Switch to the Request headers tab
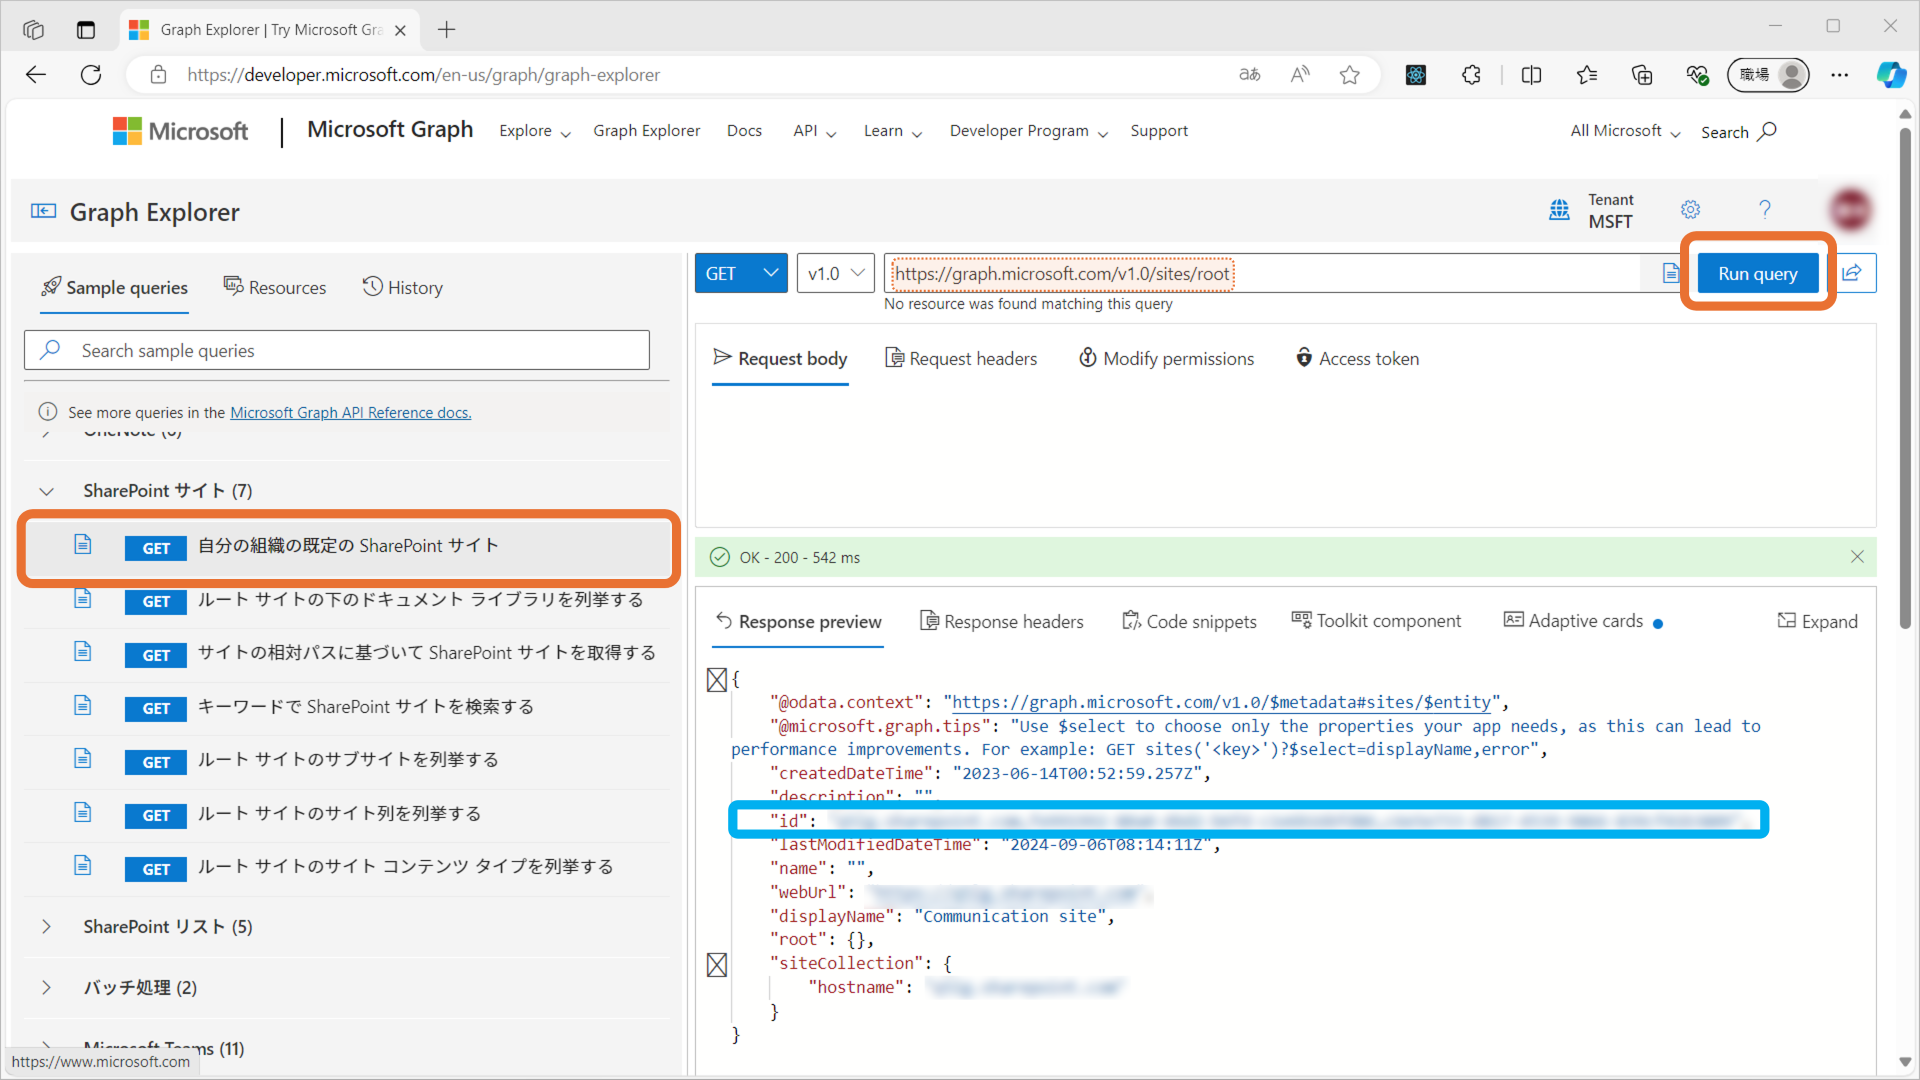Screen dimensions: 1920x1080 961,358
